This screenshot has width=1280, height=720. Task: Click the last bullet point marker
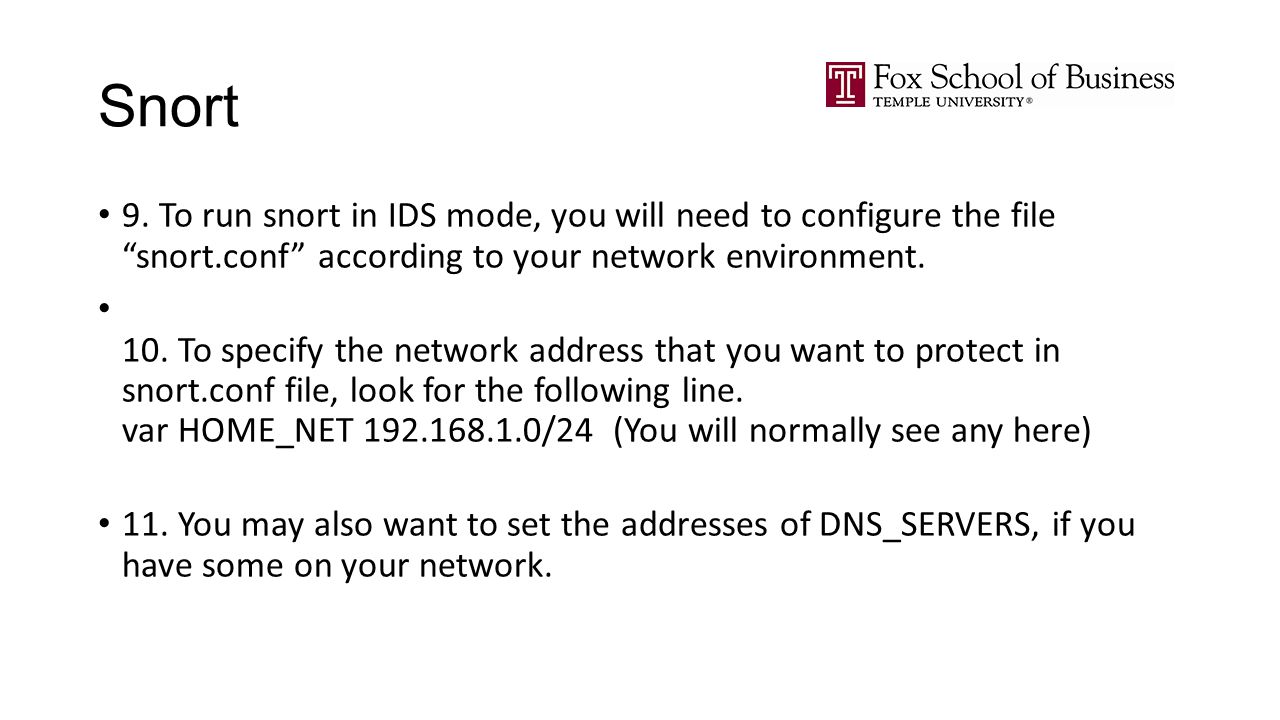point(105,524)
